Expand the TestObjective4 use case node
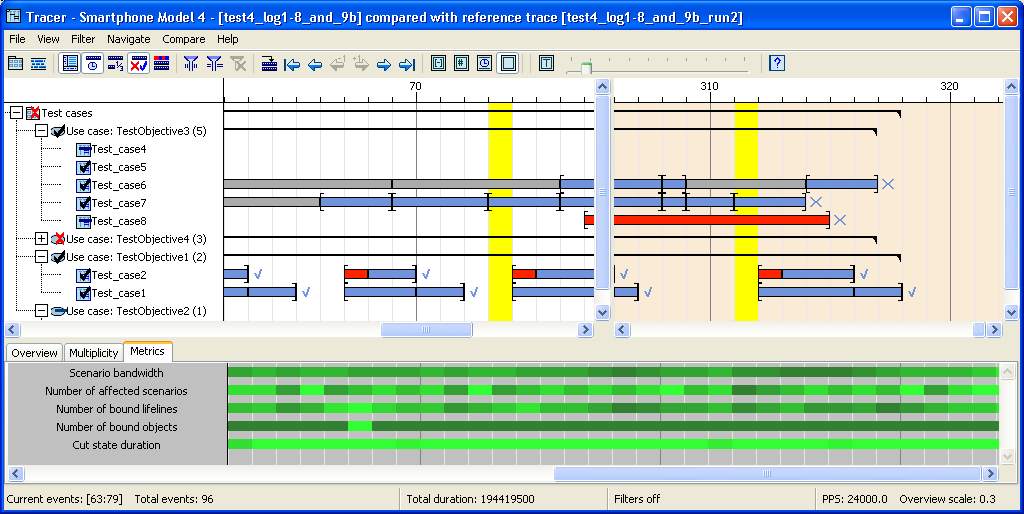This screenshot has height=514, width=1024. 41,239
